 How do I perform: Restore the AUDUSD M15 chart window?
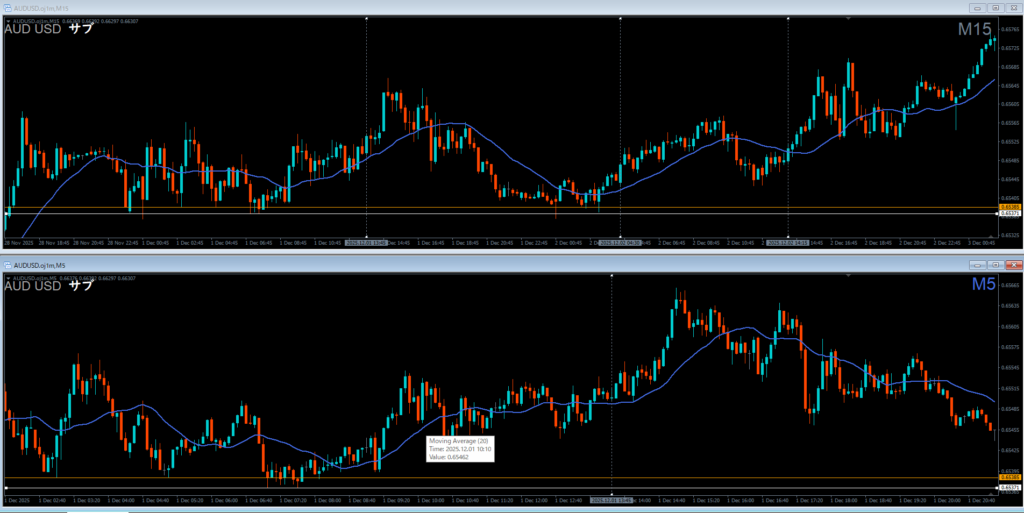(x=995, y=7)
